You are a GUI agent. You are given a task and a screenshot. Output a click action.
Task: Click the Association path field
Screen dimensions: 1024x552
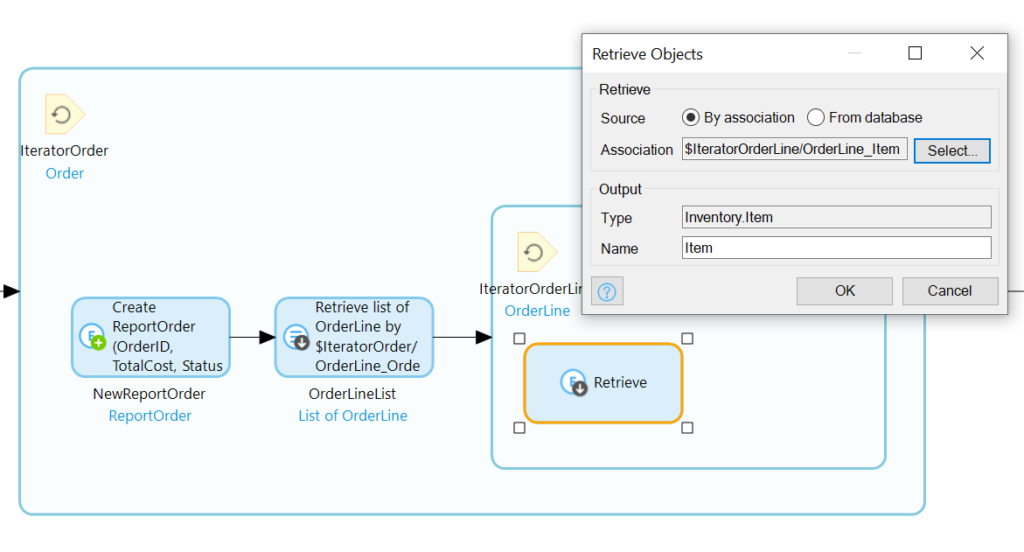click(x=794, y=150)
